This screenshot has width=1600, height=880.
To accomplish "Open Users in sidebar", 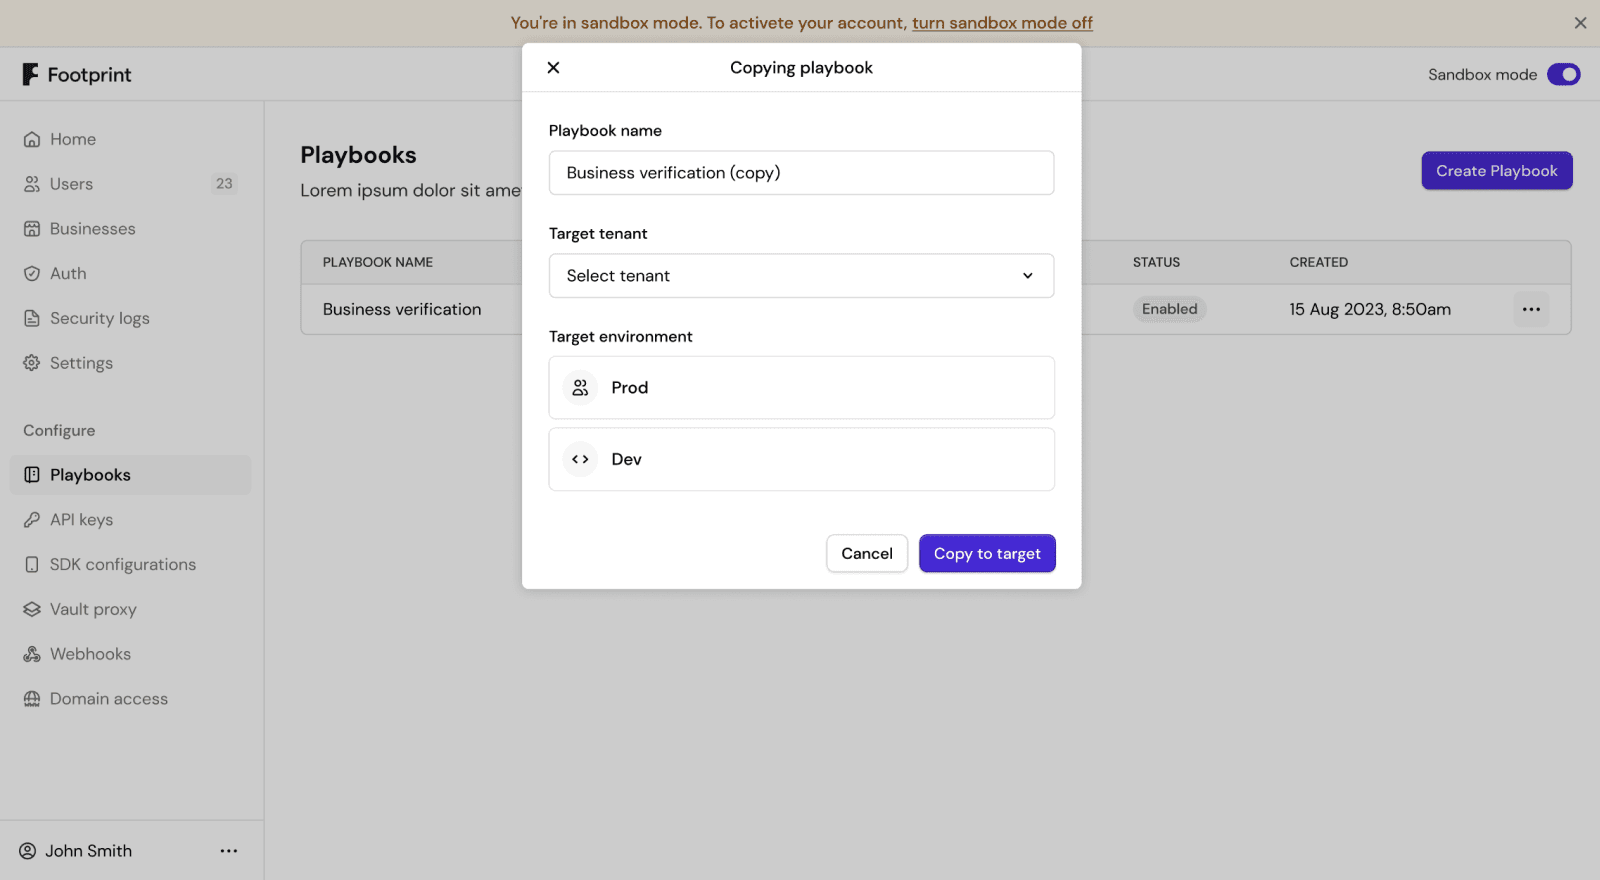I will click(130, 184).
